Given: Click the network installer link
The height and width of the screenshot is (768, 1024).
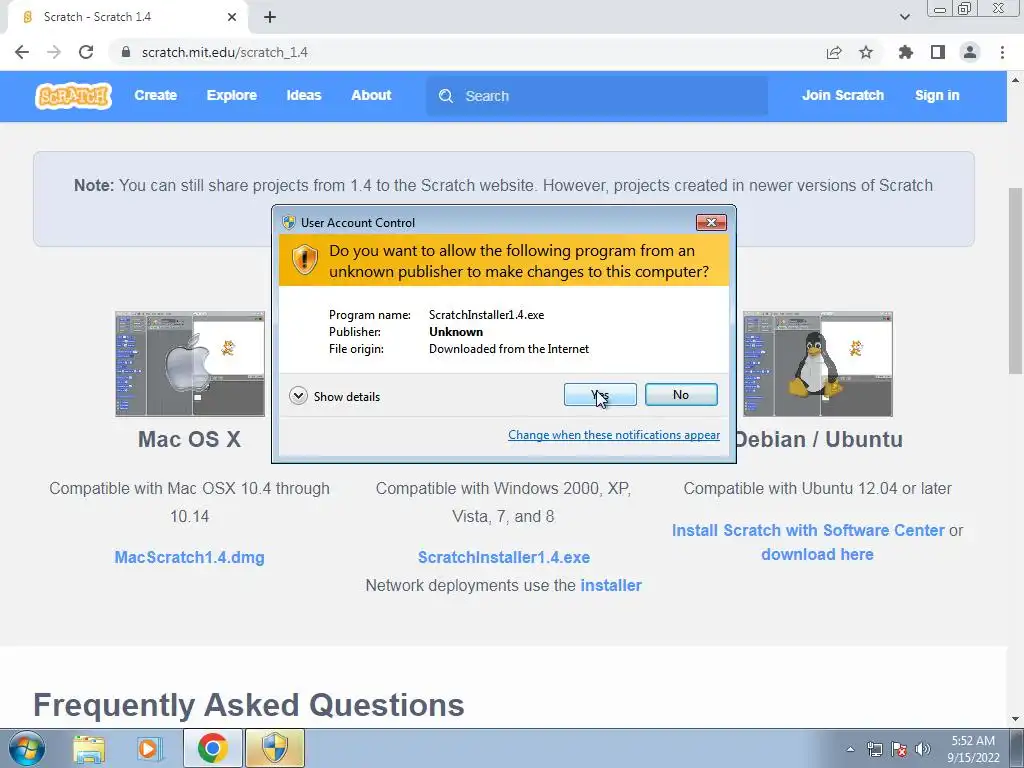Looking at the screenshot, I should coord(611,586).
